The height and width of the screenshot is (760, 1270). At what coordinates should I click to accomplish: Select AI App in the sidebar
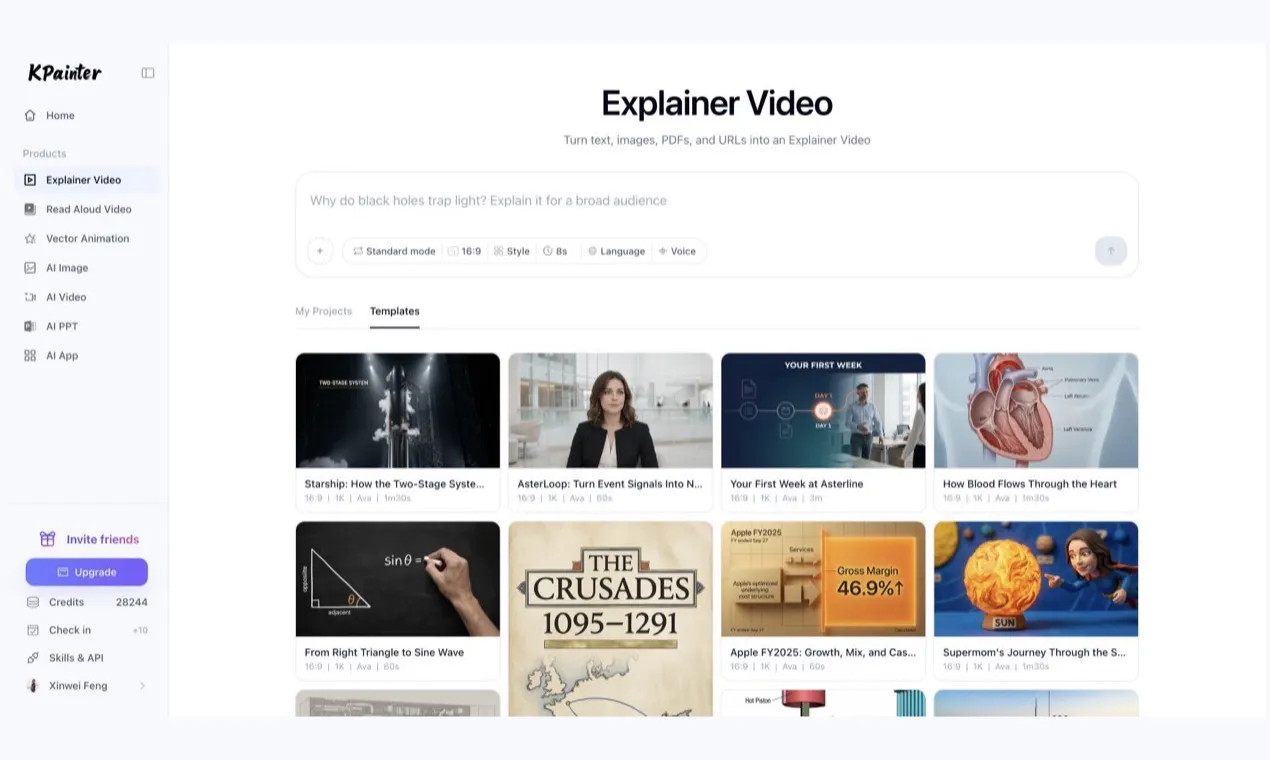[x=86, y=355]
